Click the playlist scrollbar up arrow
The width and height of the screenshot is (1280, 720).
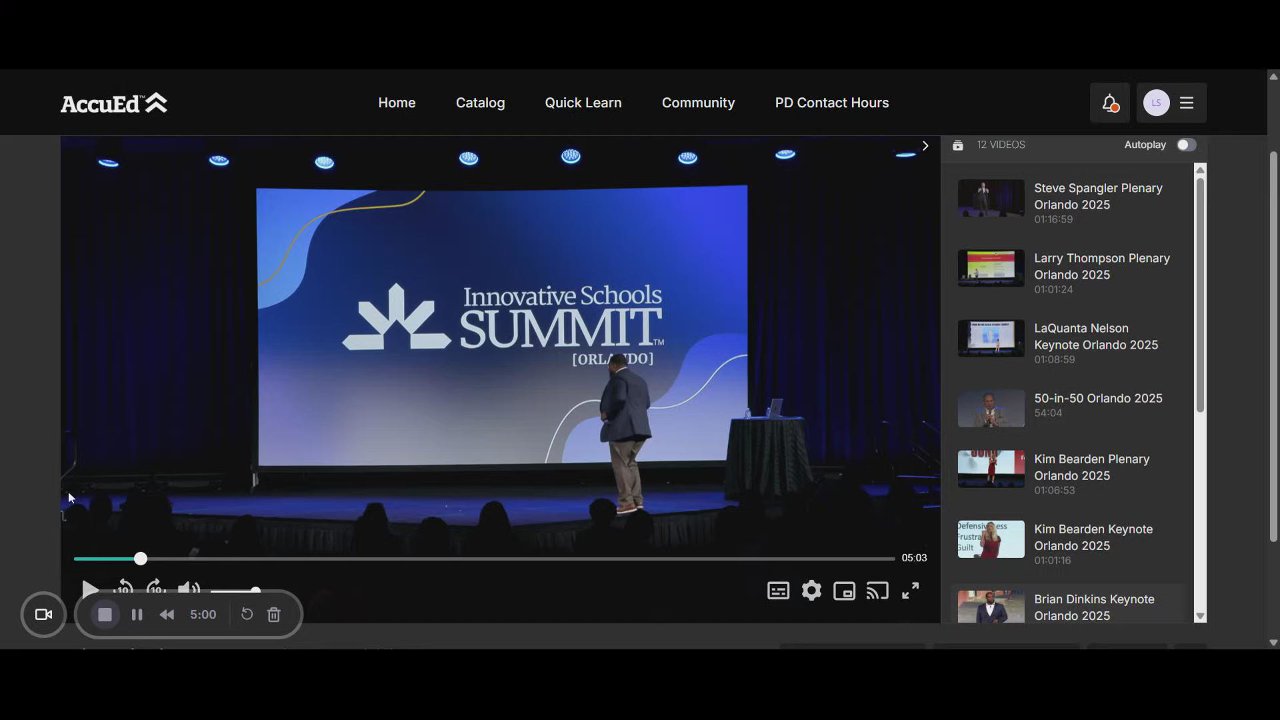point(1200,170)
